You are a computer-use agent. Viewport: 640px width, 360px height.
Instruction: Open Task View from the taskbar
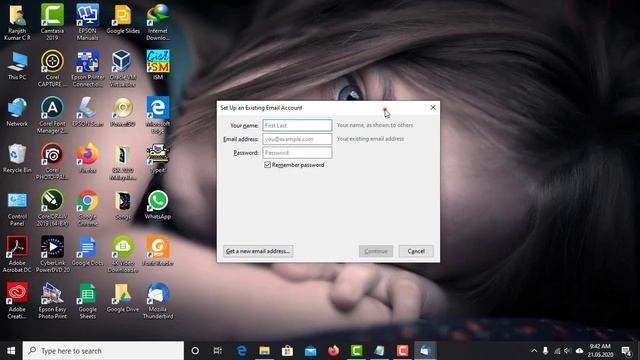(218, 351)
